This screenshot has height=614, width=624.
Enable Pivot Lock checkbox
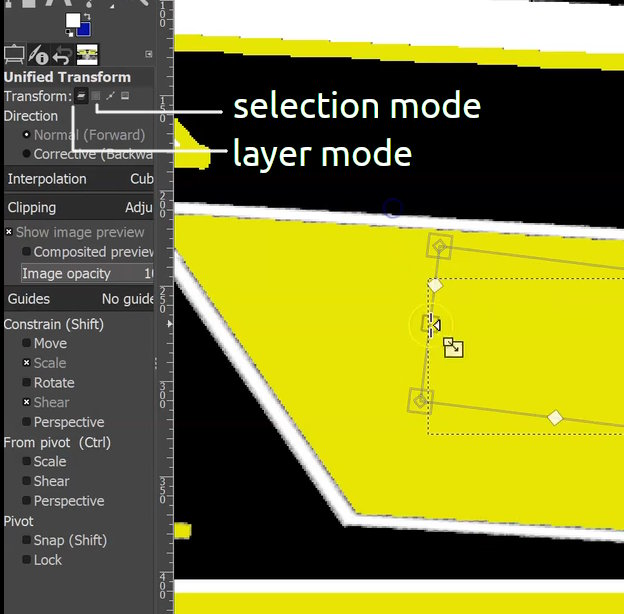(27, 560)
